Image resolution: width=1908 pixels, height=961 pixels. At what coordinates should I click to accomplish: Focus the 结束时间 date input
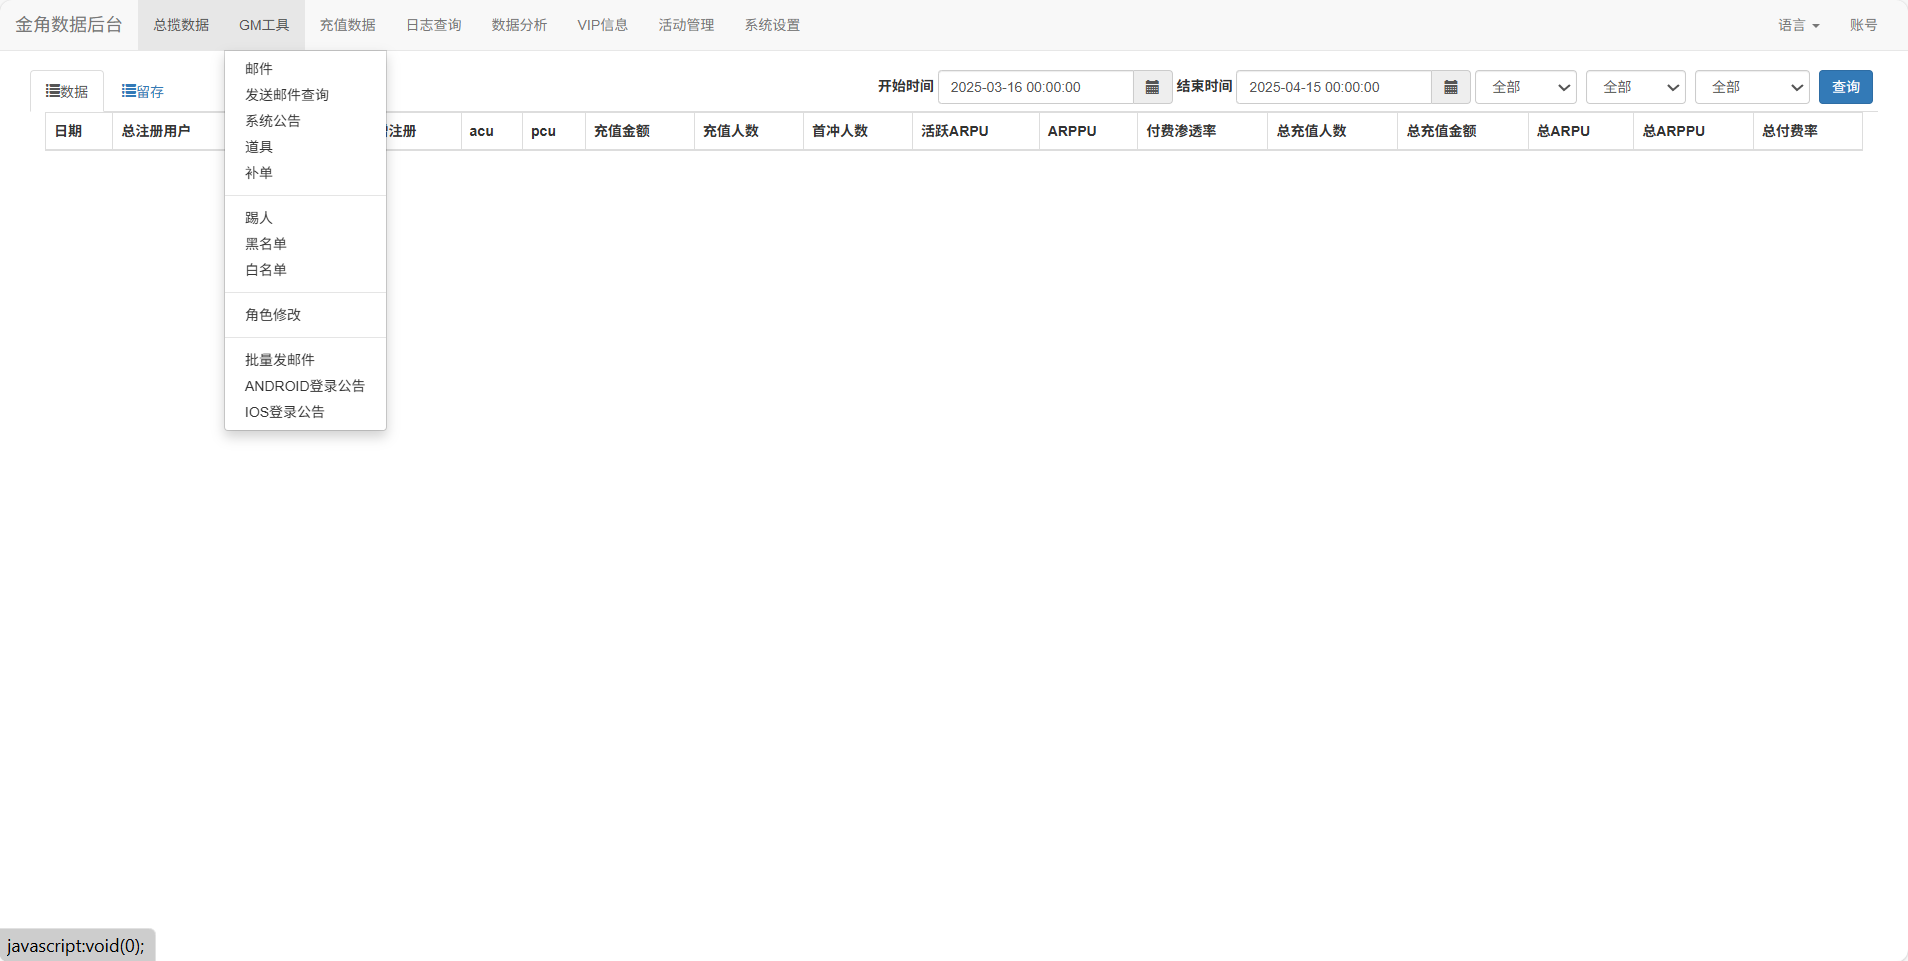[1334, 87]
